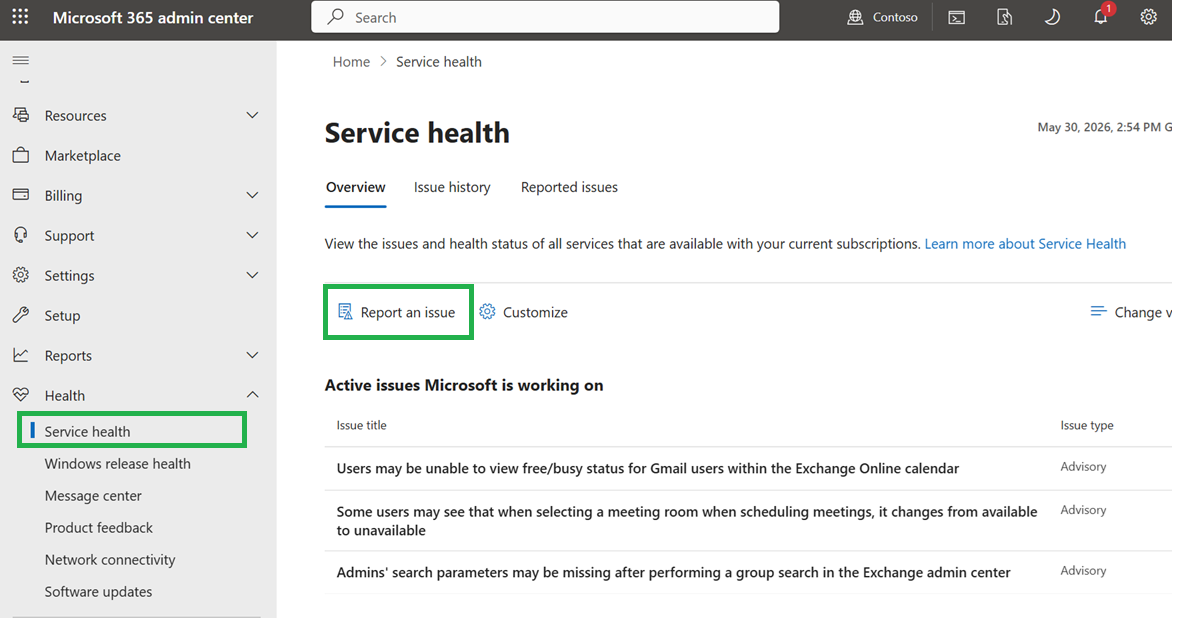Open Network connectivity
The width and height of the screenshot is (1177, 618).
pyautogui.click(x=110, y=559)
